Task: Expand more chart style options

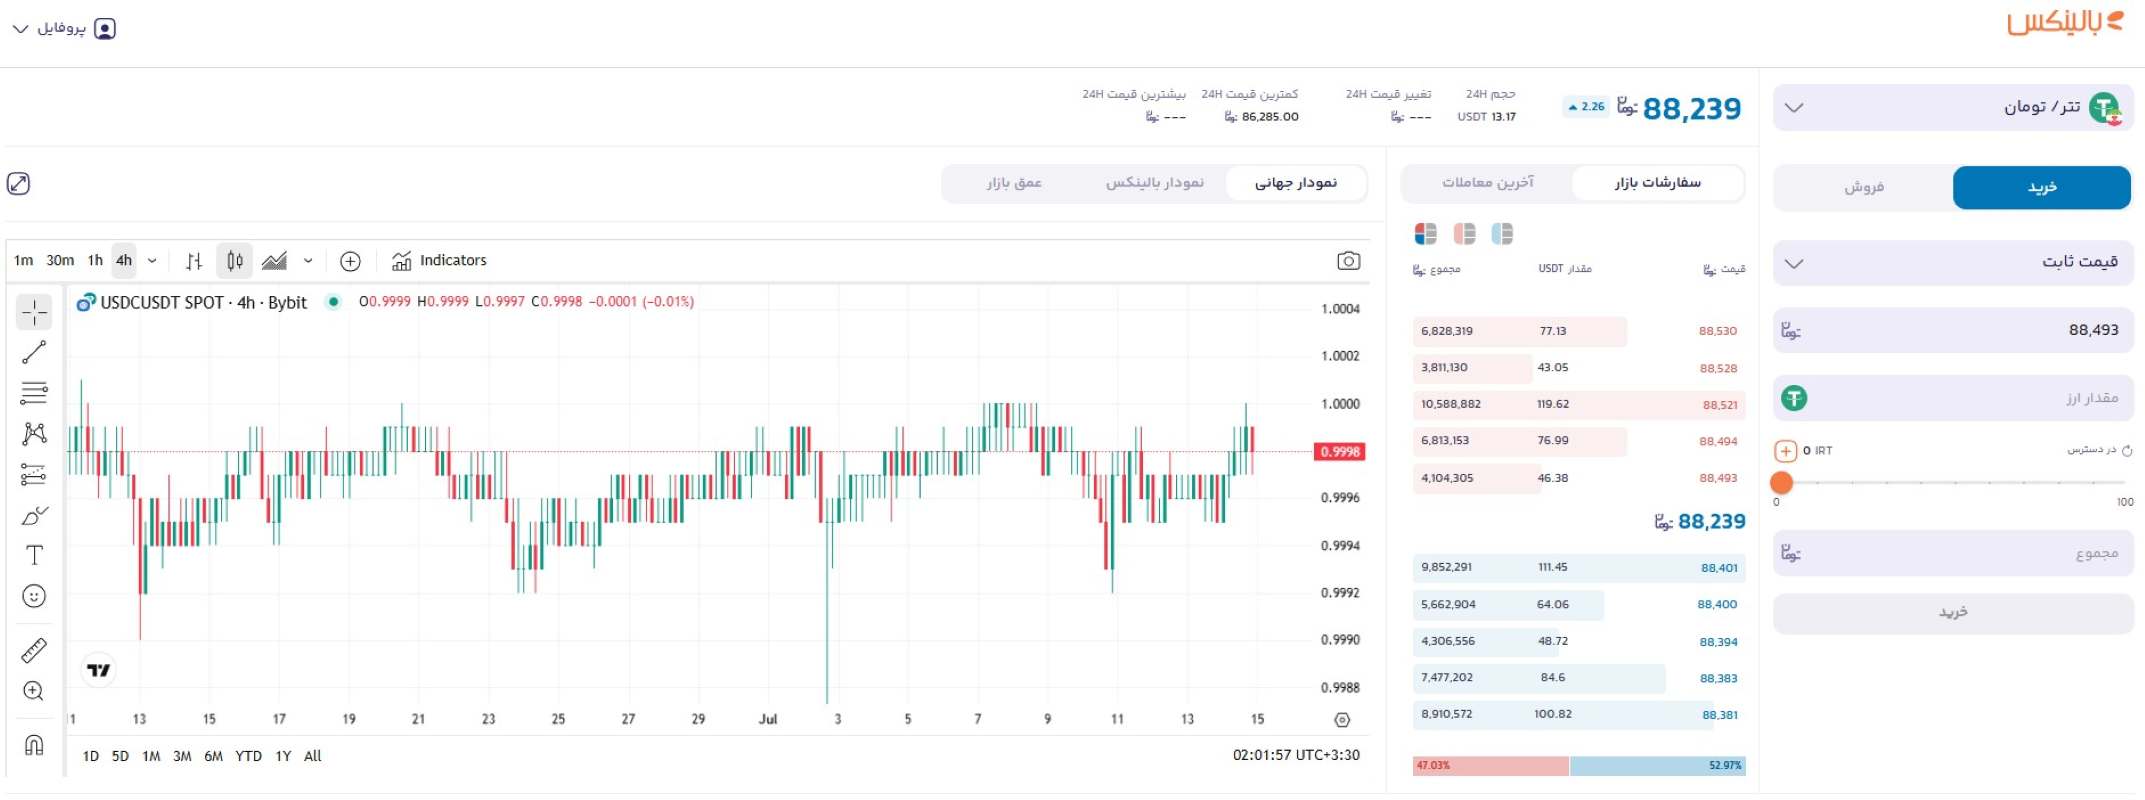Action: click(x=308, y=261)
